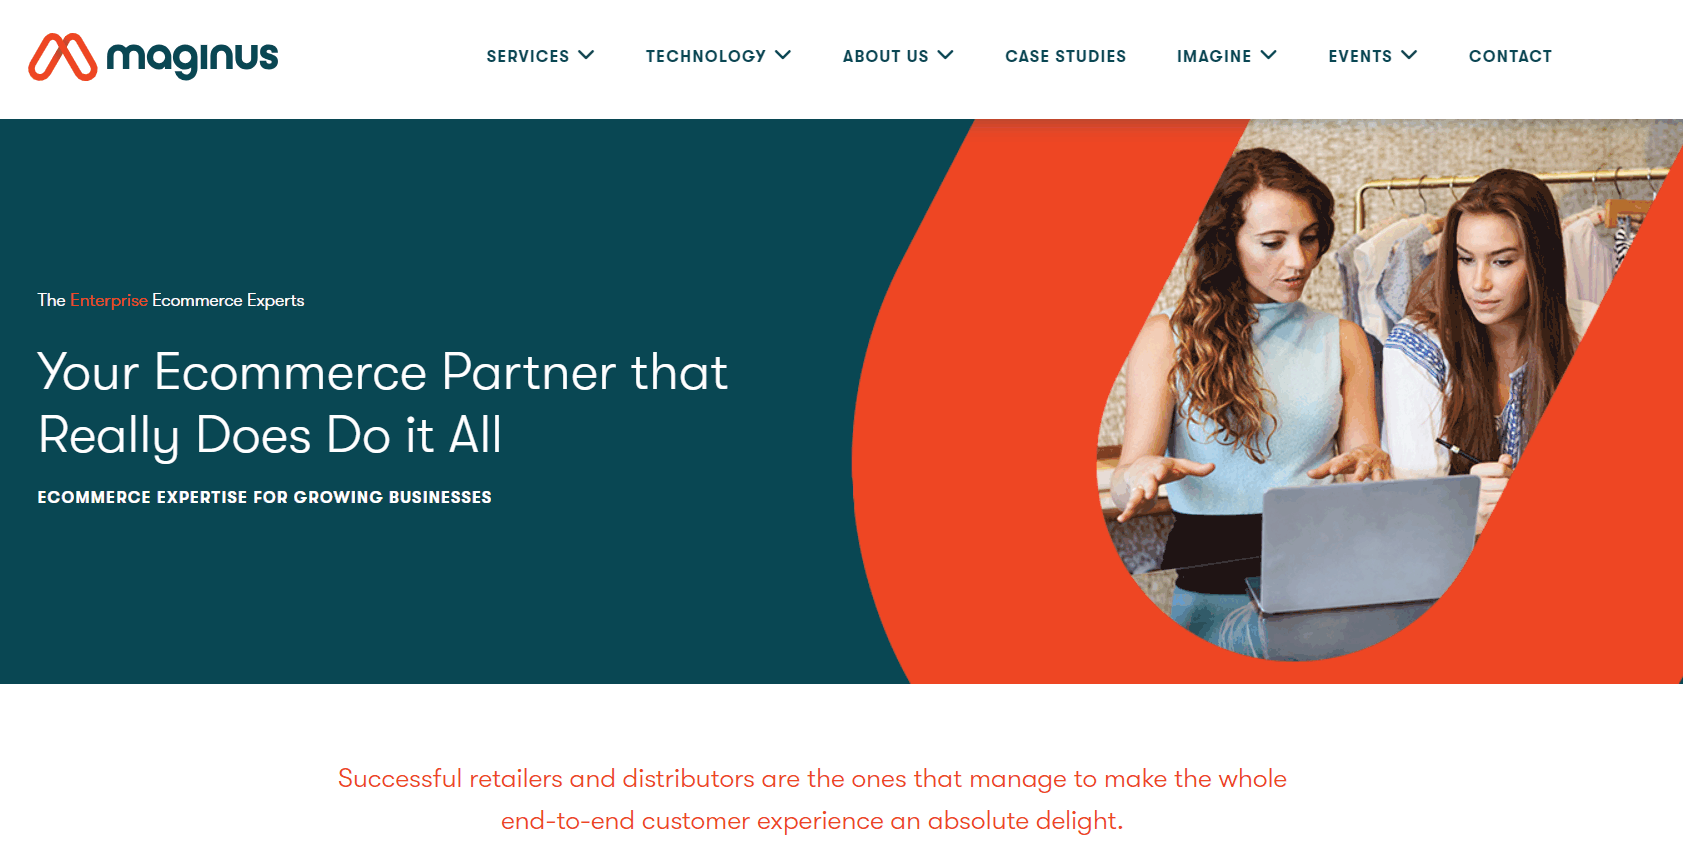The image size is (1683, 867).
Task: Click the Maginus orange M logo icon
Action: pyautogui.click(x=63, y=57)
